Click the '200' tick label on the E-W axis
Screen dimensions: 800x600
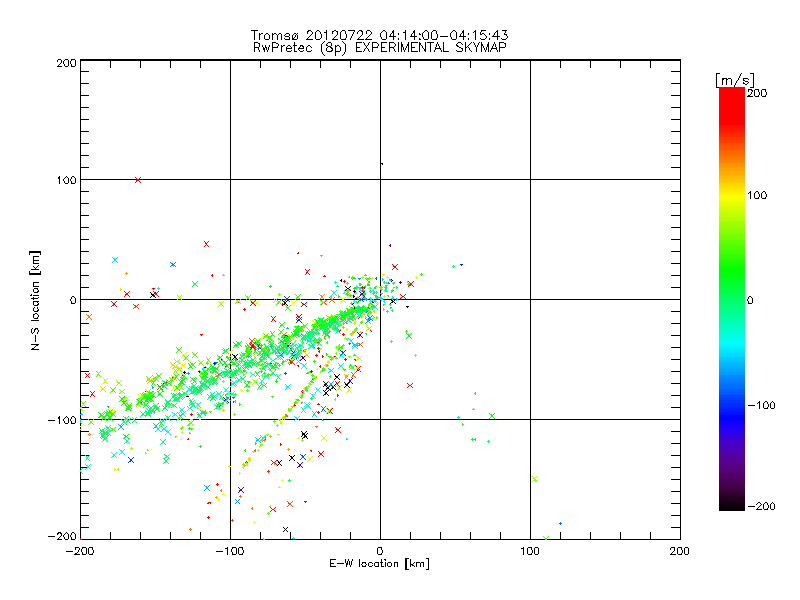680,551
